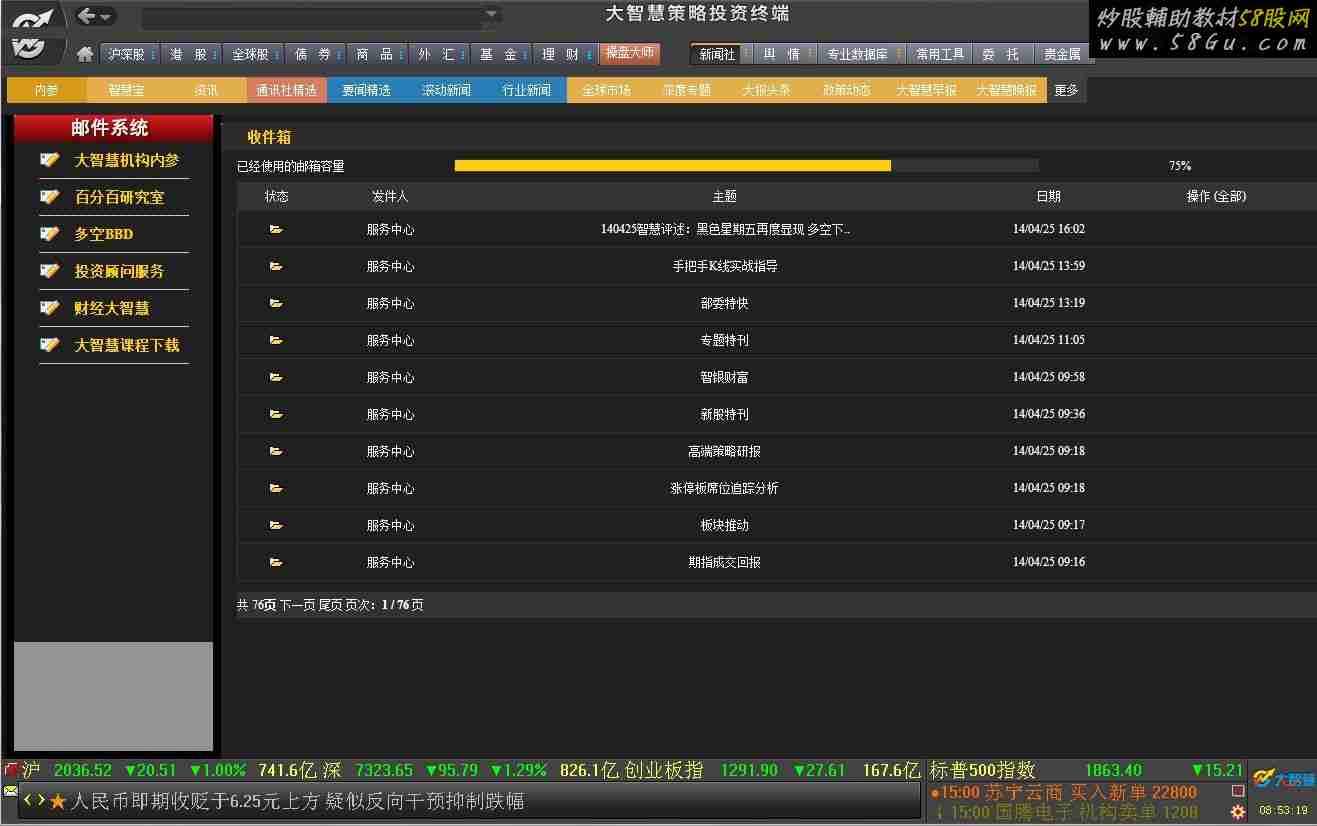Click the folder status icon for 140425智慧评述 mail

pyautogui.click(x=276, y=230)
